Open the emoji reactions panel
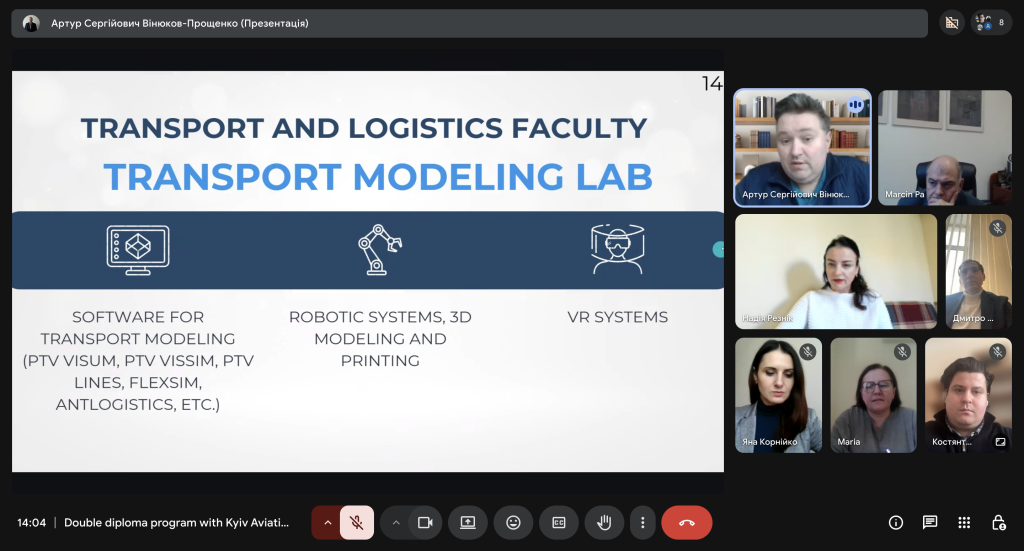This screenshot has height=551, width=1024. [513, 522]
